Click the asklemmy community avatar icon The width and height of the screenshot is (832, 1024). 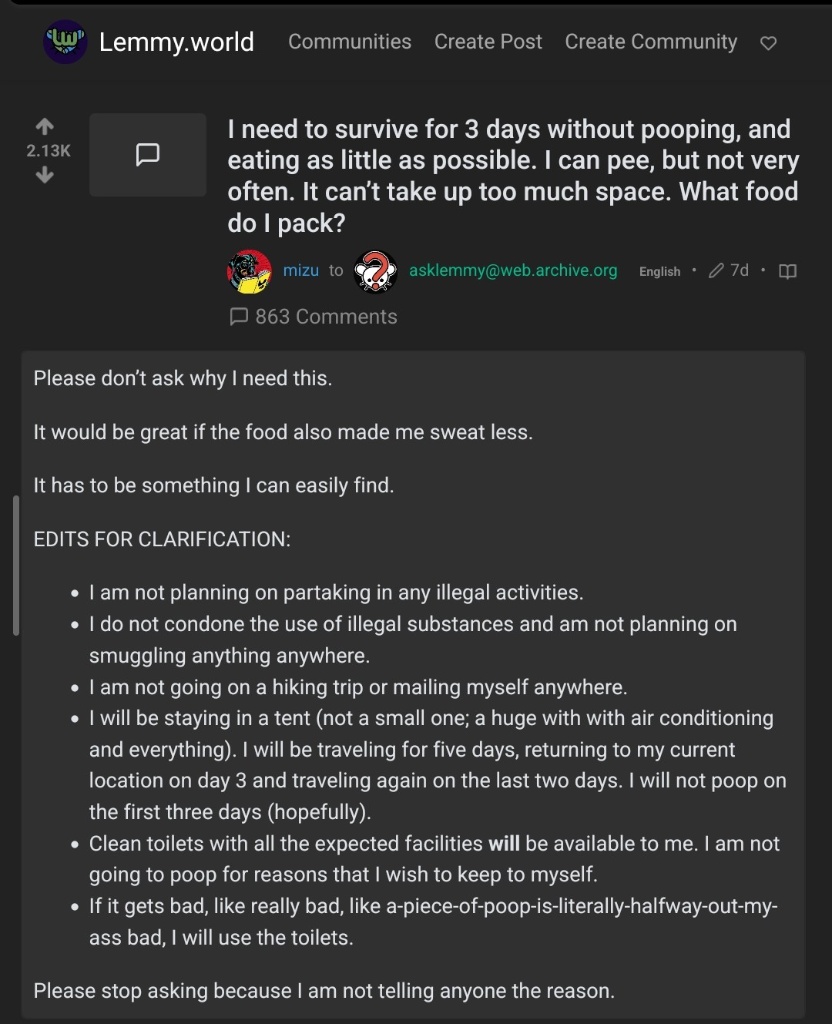[x=376, y=271]
